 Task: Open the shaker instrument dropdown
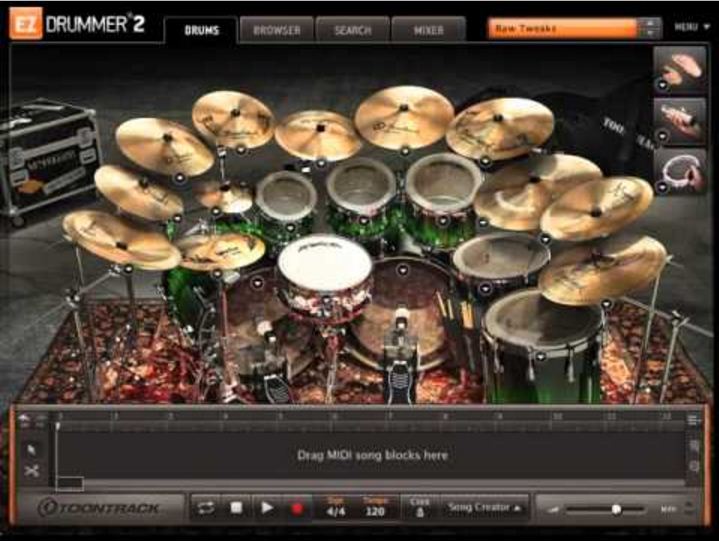point(662,136)
